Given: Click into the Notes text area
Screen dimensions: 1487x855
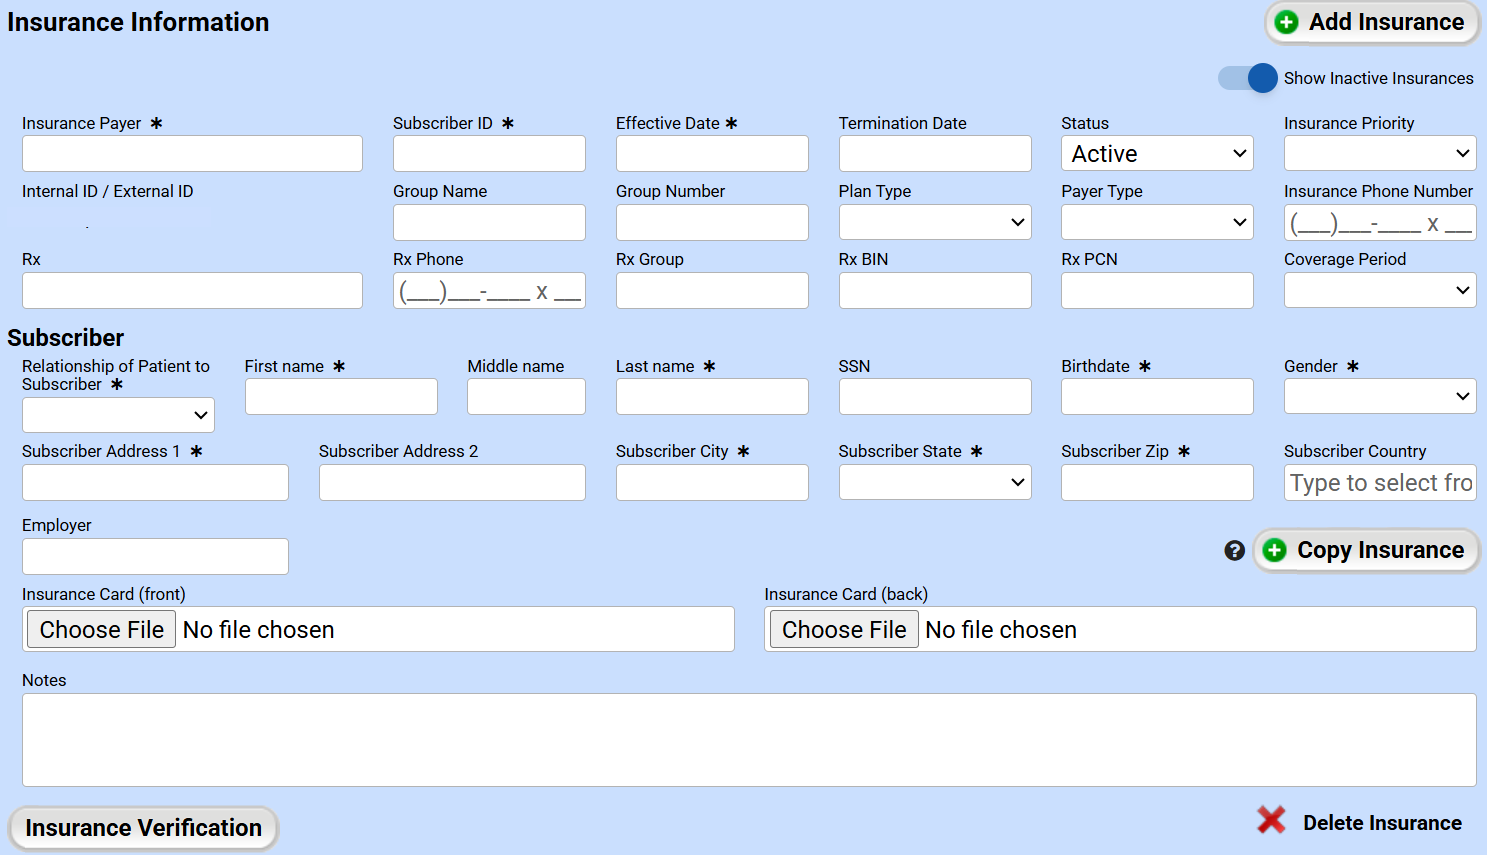Looking at the screenshot, I should point(749,740).
